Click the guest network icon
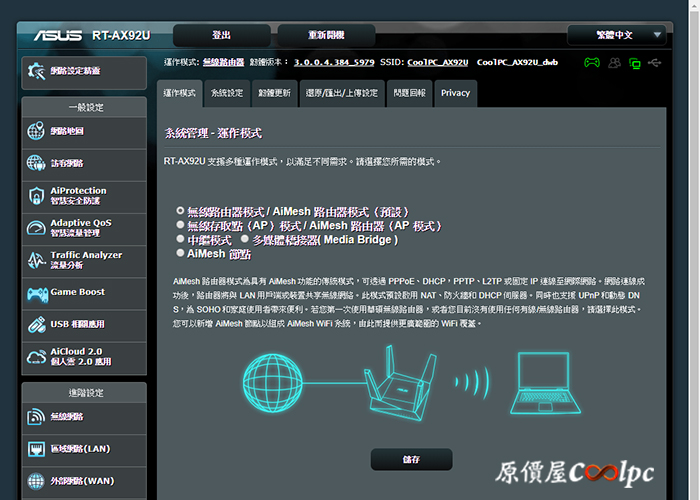The image size is (700, 500). [x=36, y=163]
